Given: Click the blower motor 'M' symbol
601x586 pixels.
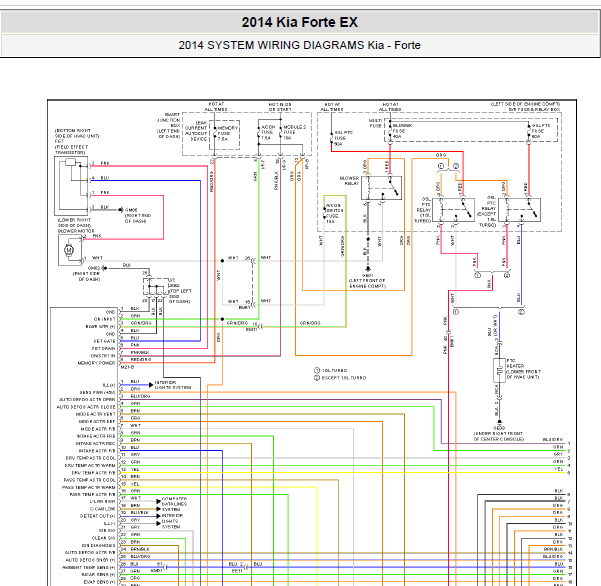Looking at the screenshot, I should tap(69, 250).
